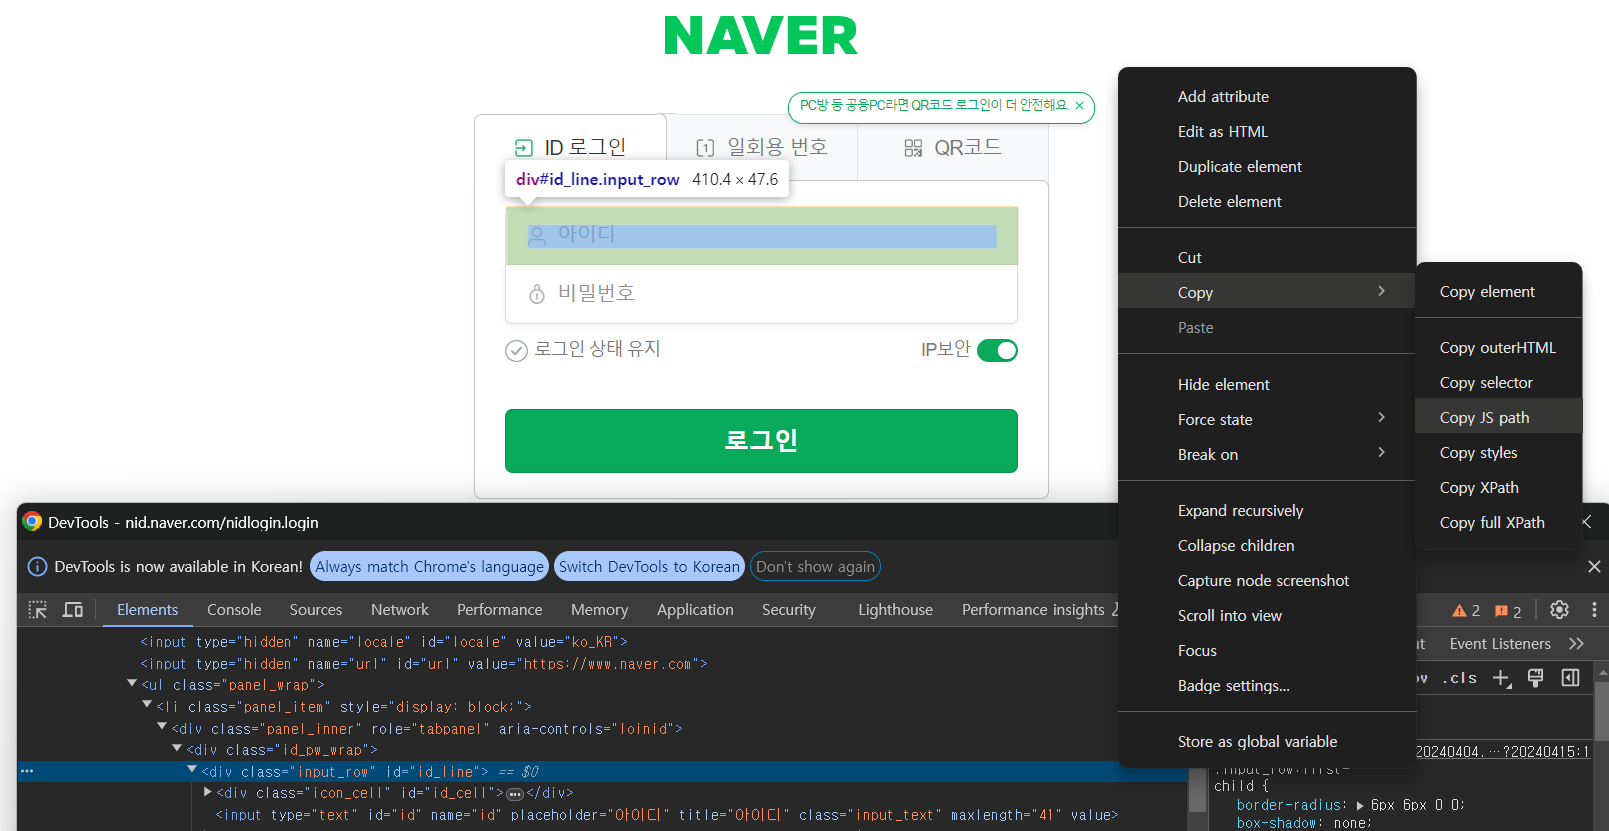Collapse the div id_line input_row node

192,770
